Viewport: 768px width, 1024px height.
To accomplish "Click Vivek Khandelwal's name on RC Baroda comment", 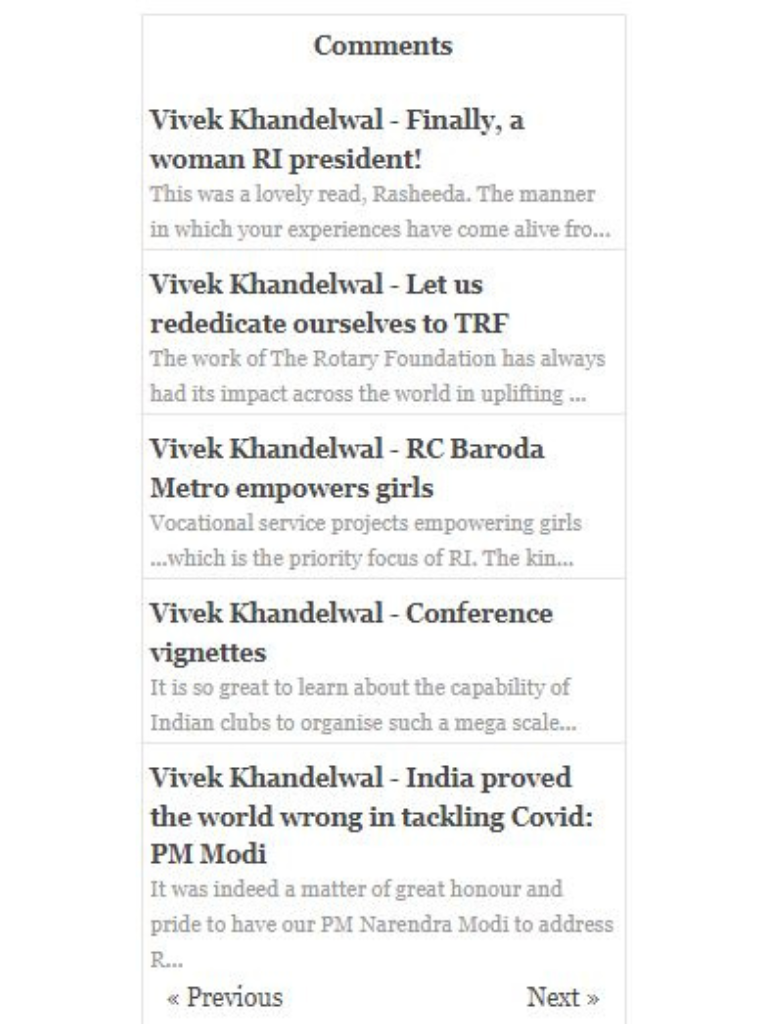I will (266, 449).
